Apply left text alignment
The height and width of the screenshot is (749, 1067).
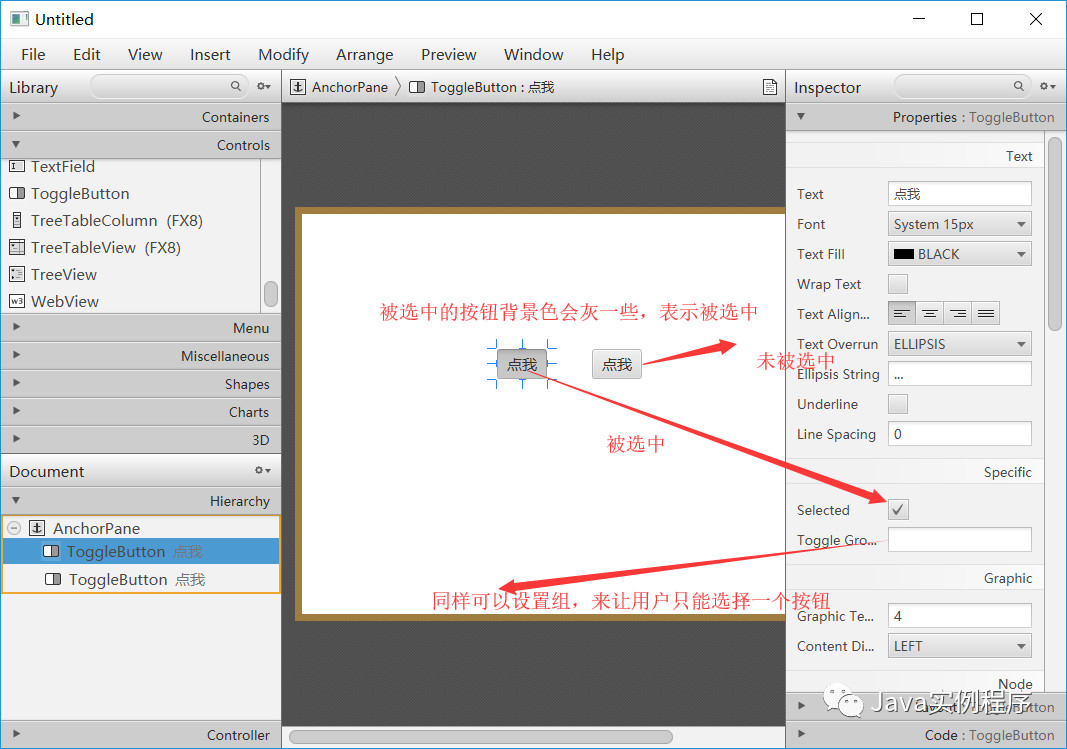coord(901,312)
